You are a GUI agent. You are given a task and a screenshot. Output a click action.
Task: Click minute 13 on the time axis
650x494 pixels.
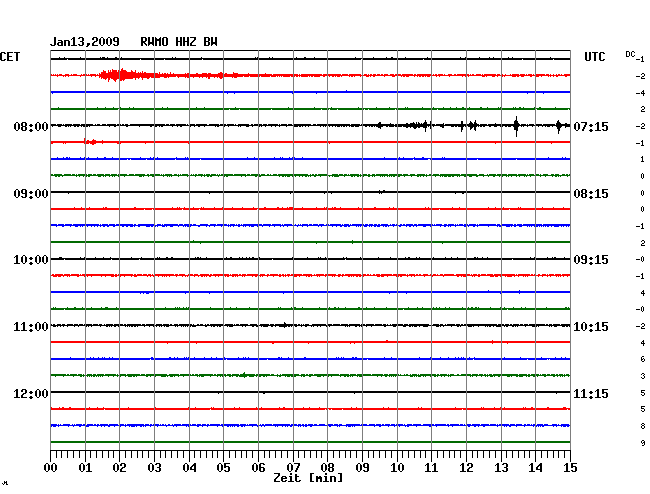501,467
